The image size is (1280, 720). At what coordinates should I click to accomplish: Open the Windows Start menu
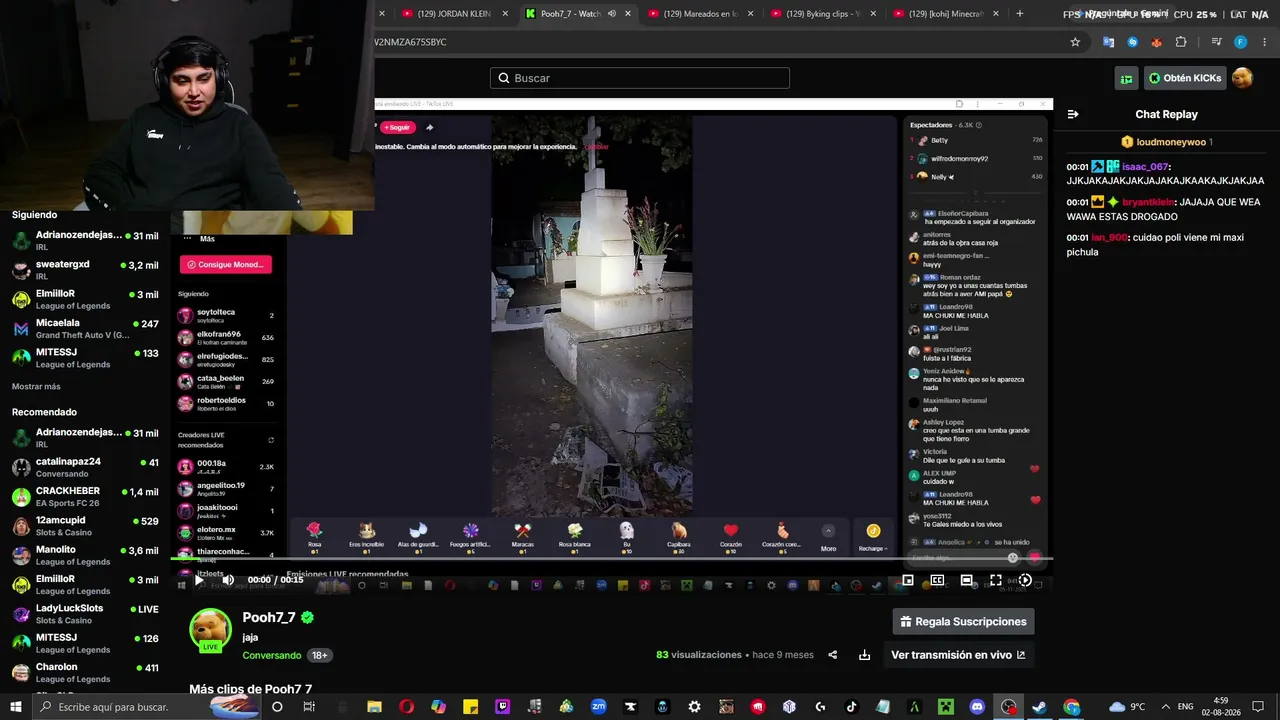(16, 707)
